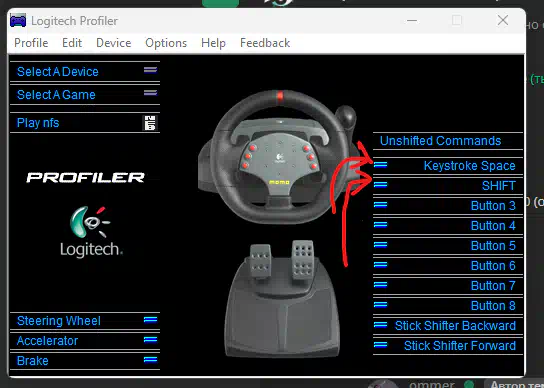Click the blue bars icon left of Keystroke Space
This screenshot has height=388, width=544.
pyautogui.click(x=381, y=165)
